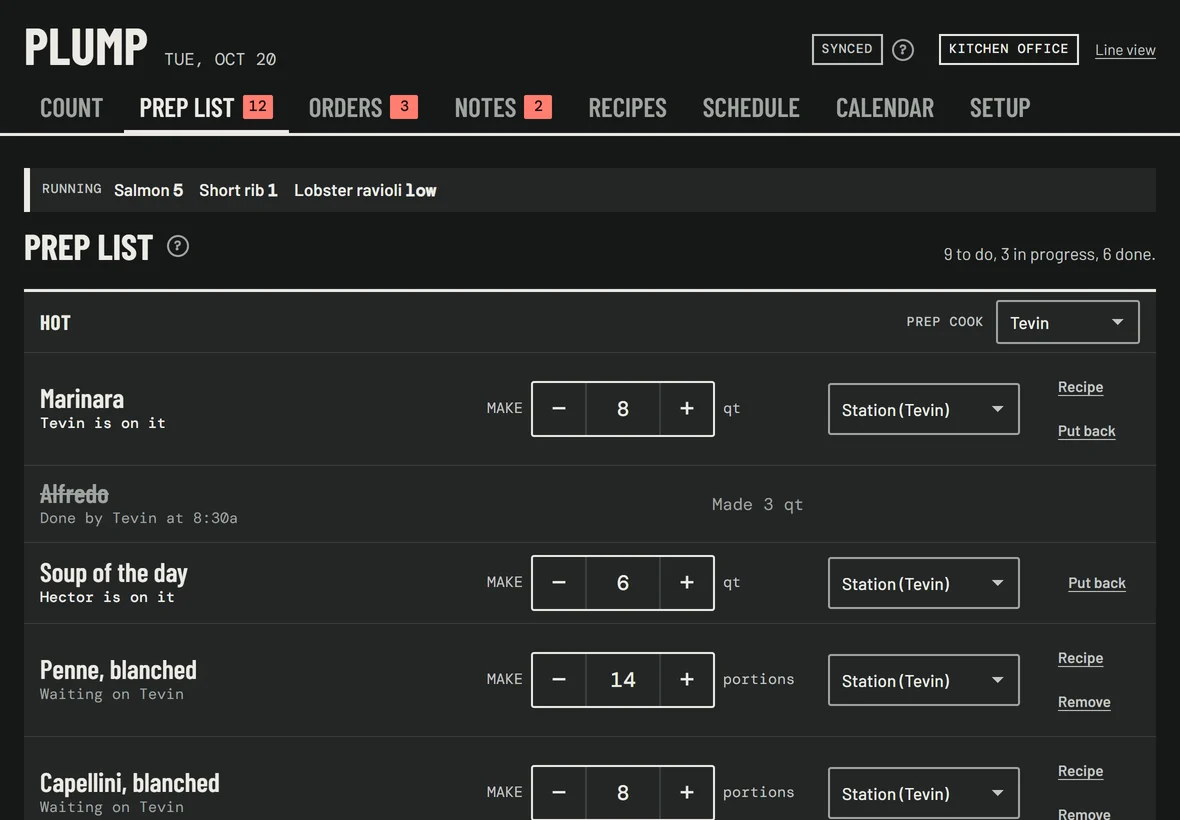Image resolution: width=1180 pixels, height=820 pixels.
Task: Click the Kitchen Office button
Action: (x=1008, y=49)
